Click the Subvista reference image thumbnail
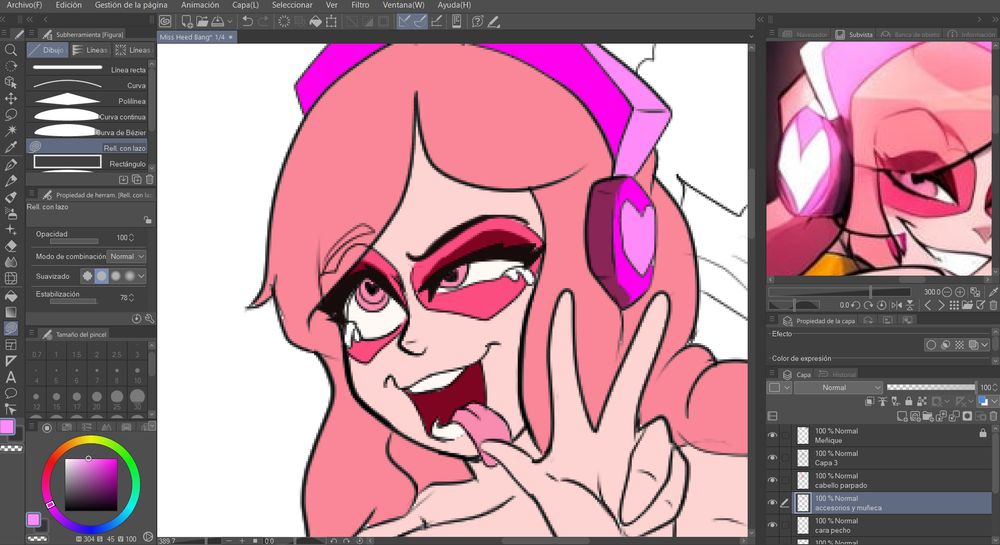 click(879, 159)
